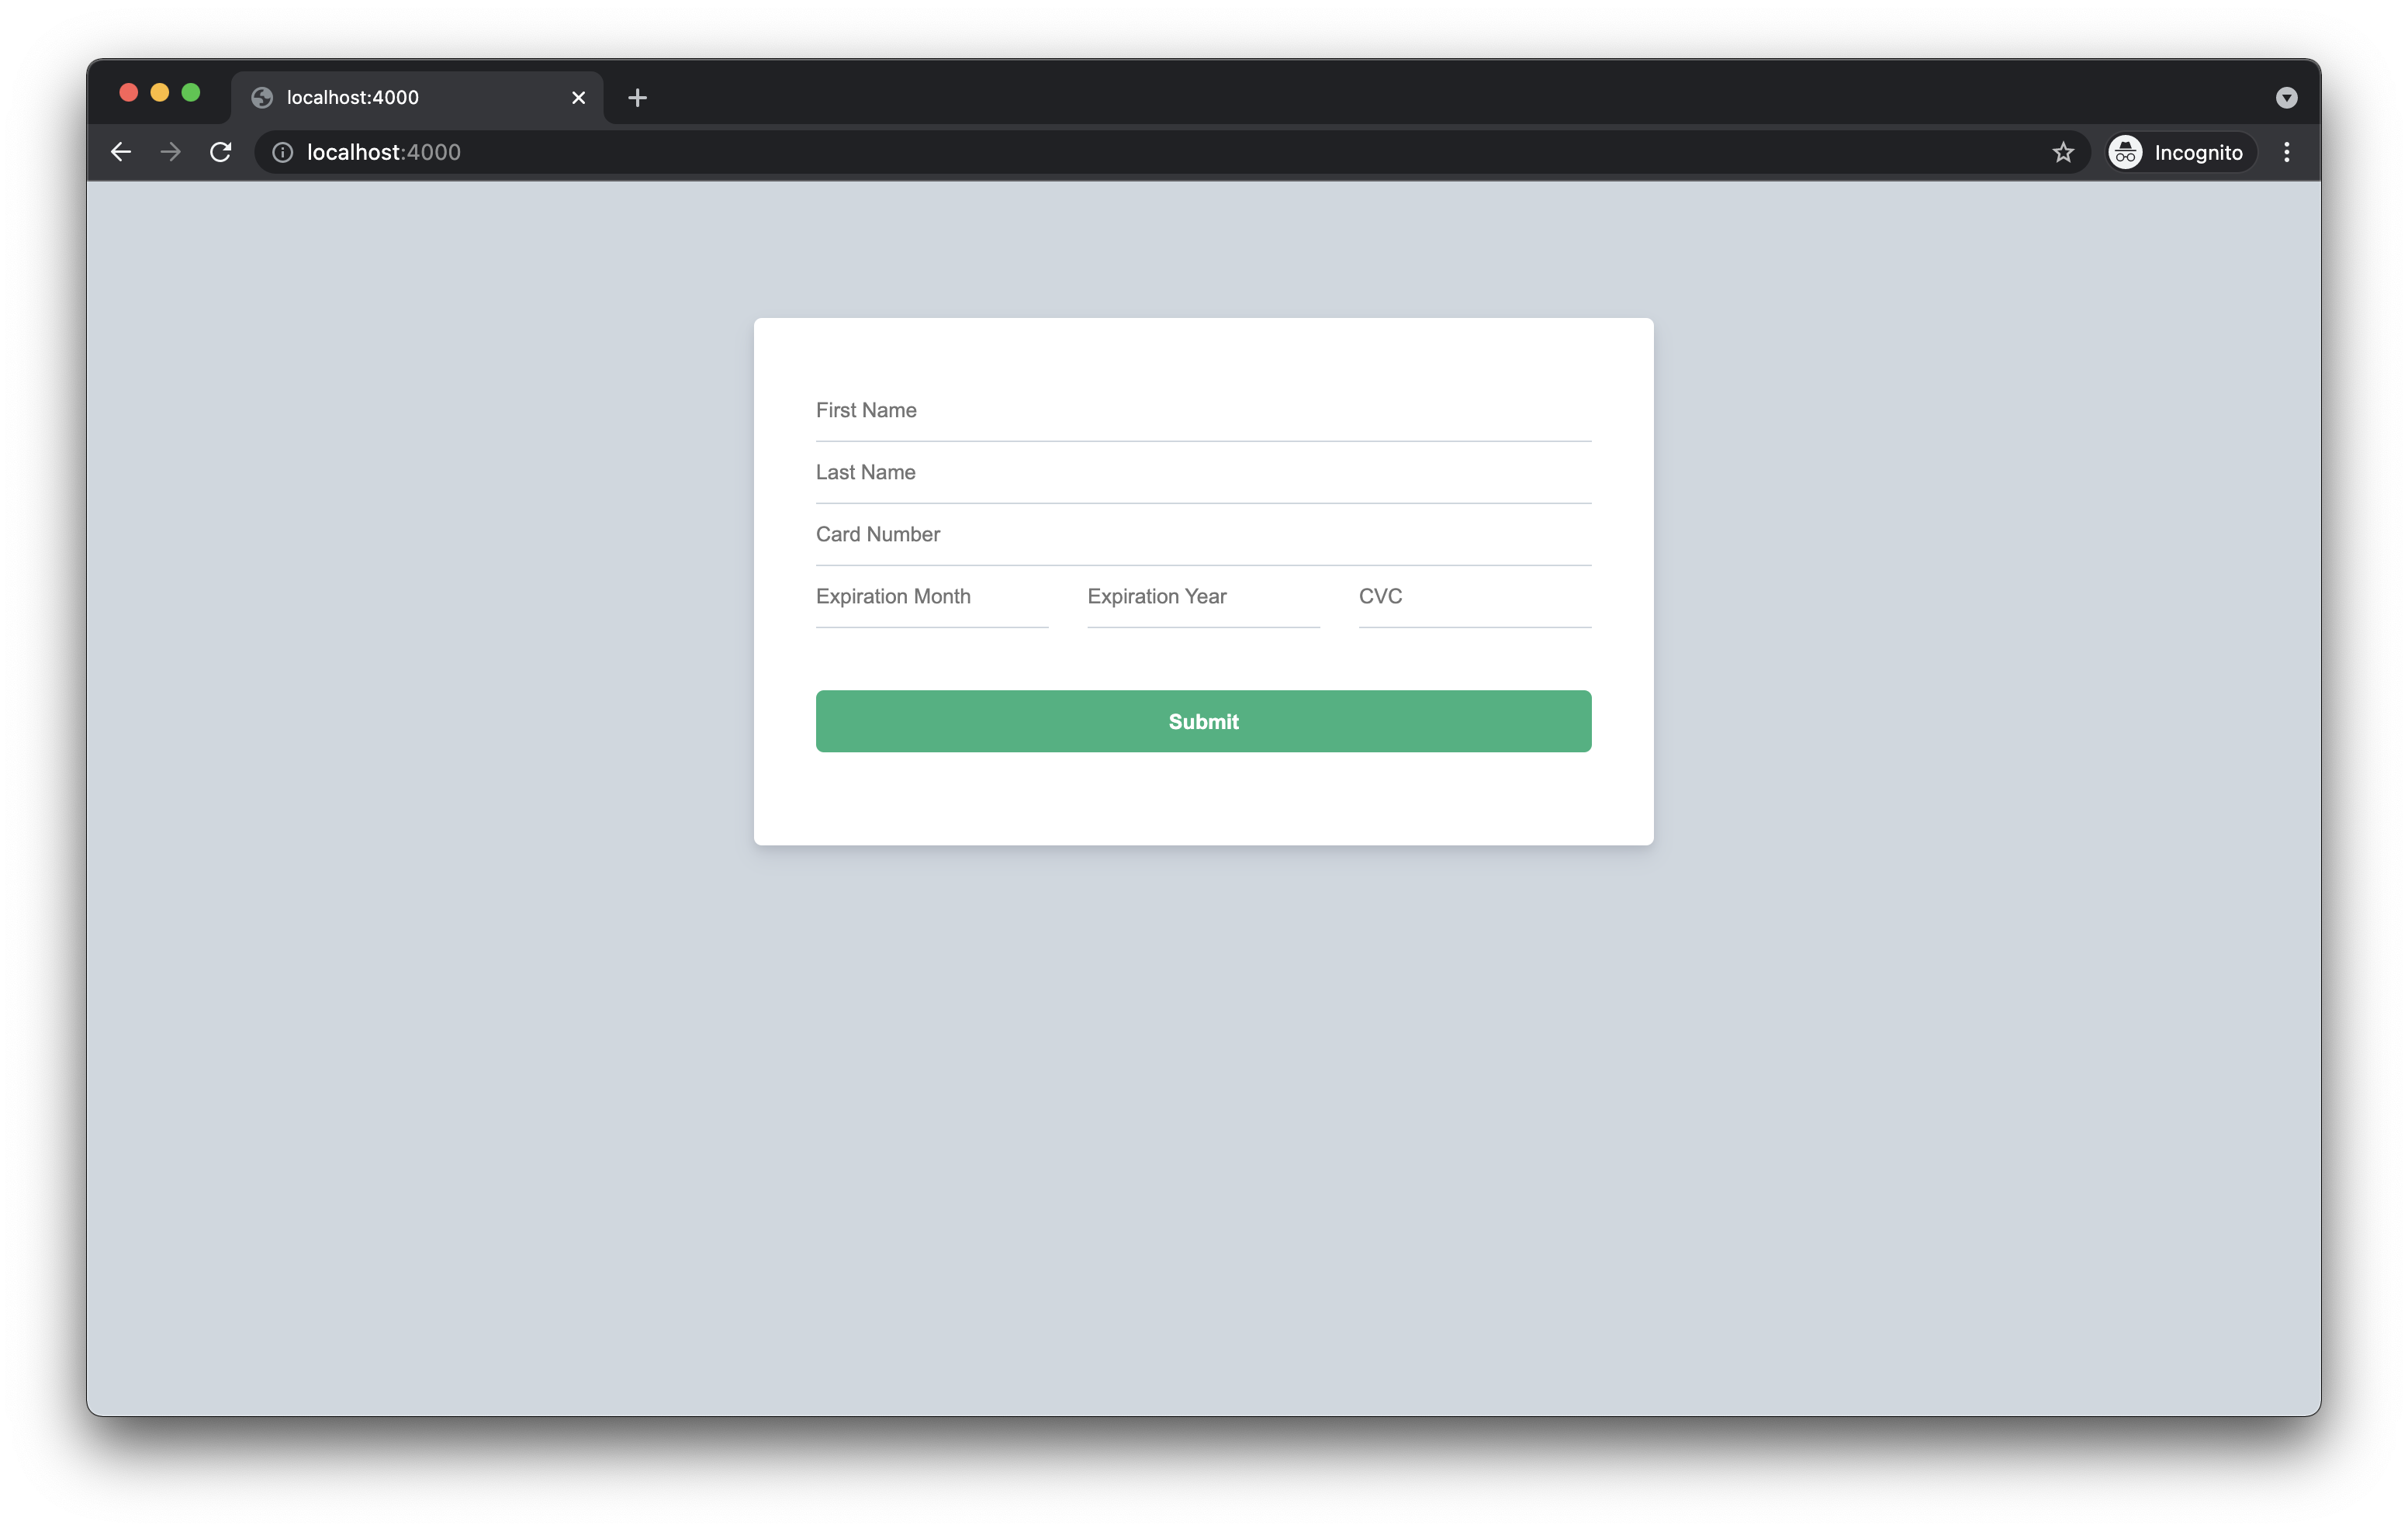Focus the Expiration Year field

coord(1203,597)
